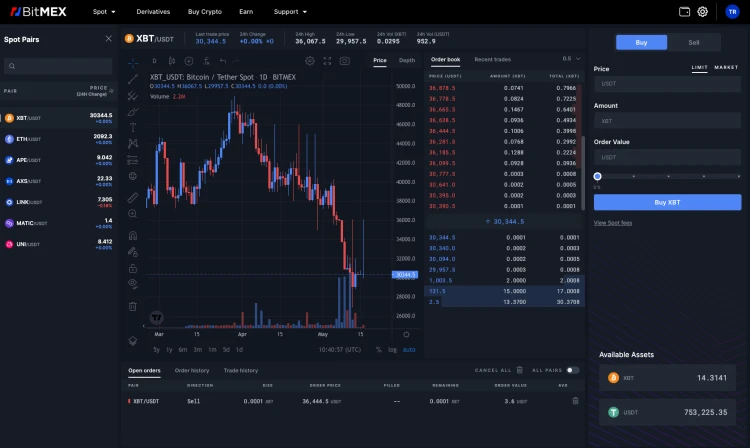
Task: Delete the XBT/USDT open order
Action: coord(575,401)
